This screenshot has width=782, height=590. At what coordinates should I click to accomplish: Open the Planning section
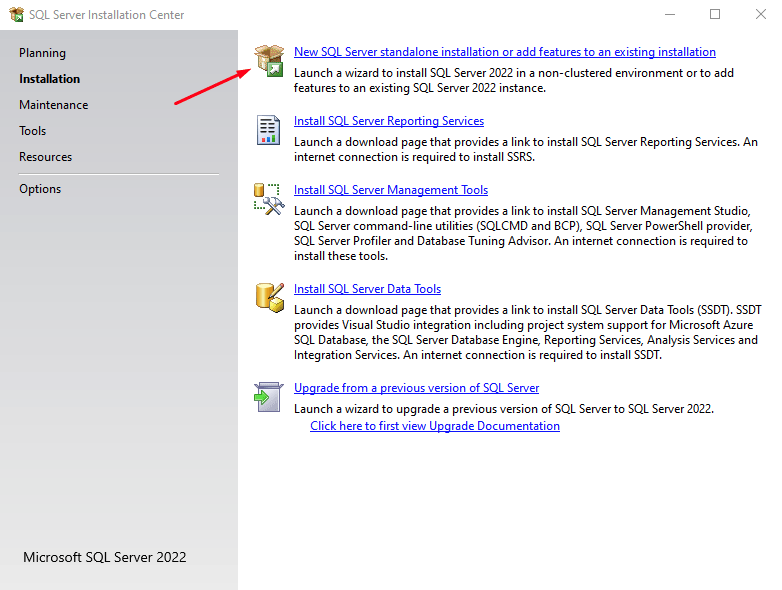pyautogui.click(x=42, y=53)
